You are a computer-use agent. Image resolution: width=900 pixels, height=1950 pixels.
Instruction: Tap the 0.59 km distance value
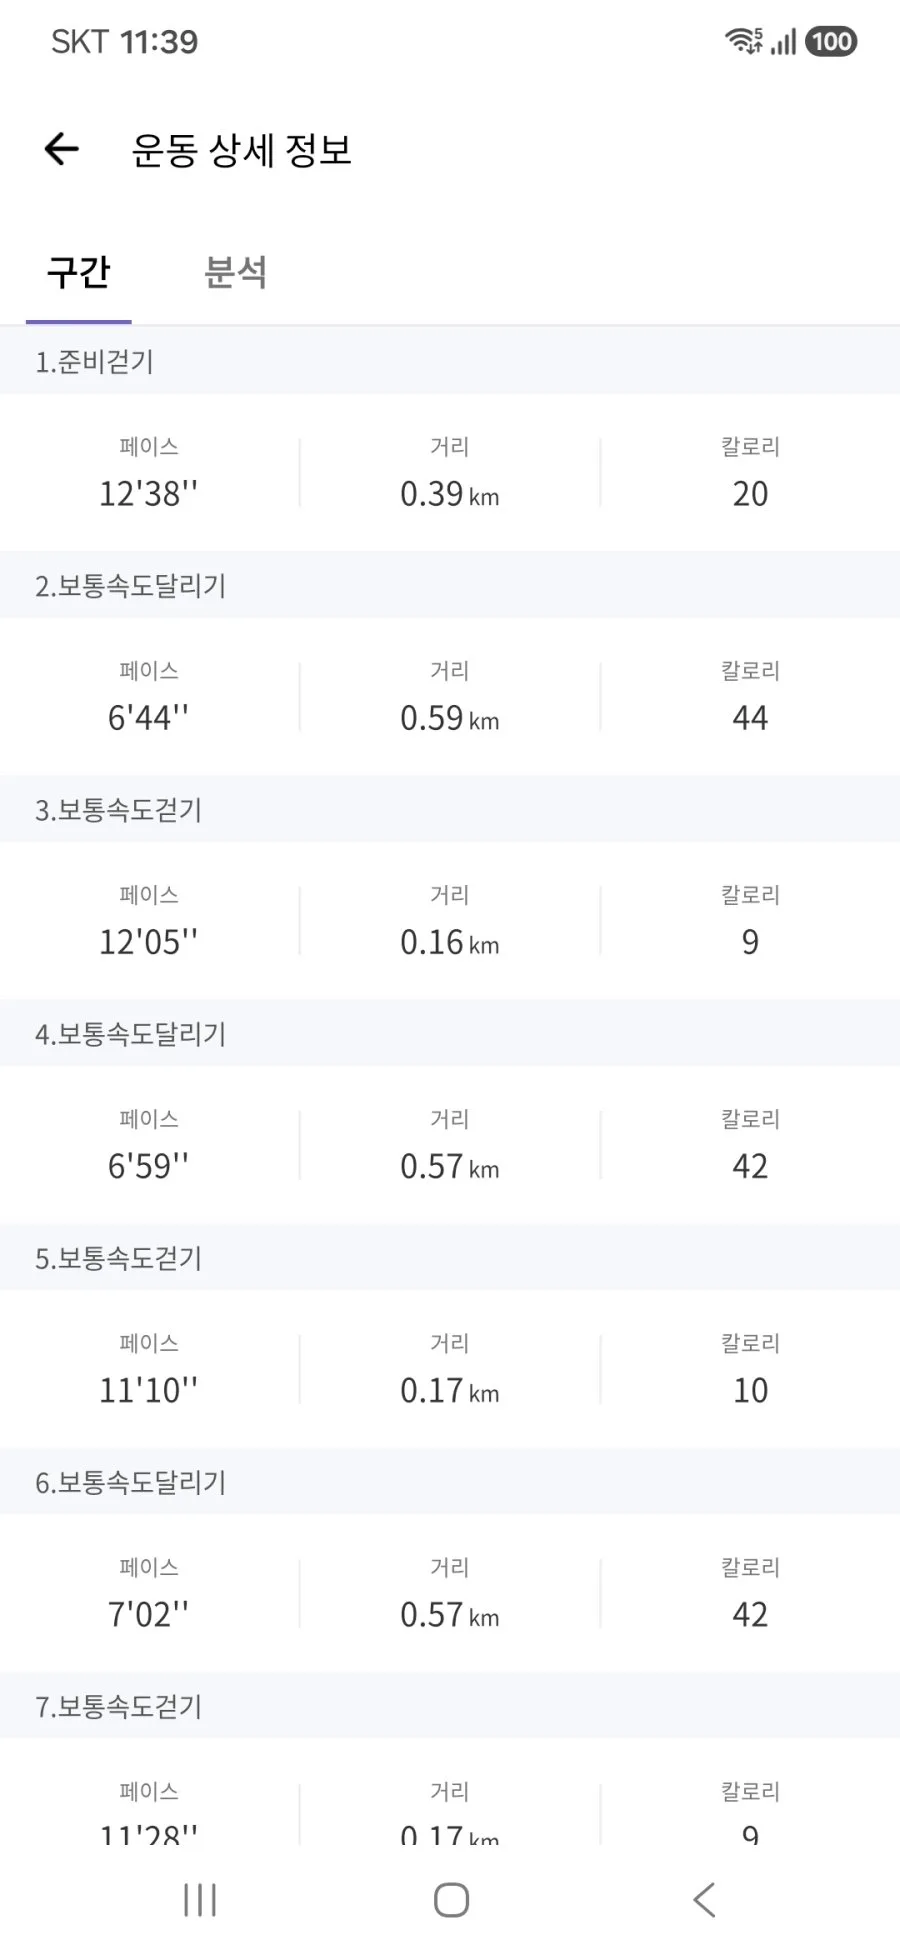pos(450,717)
